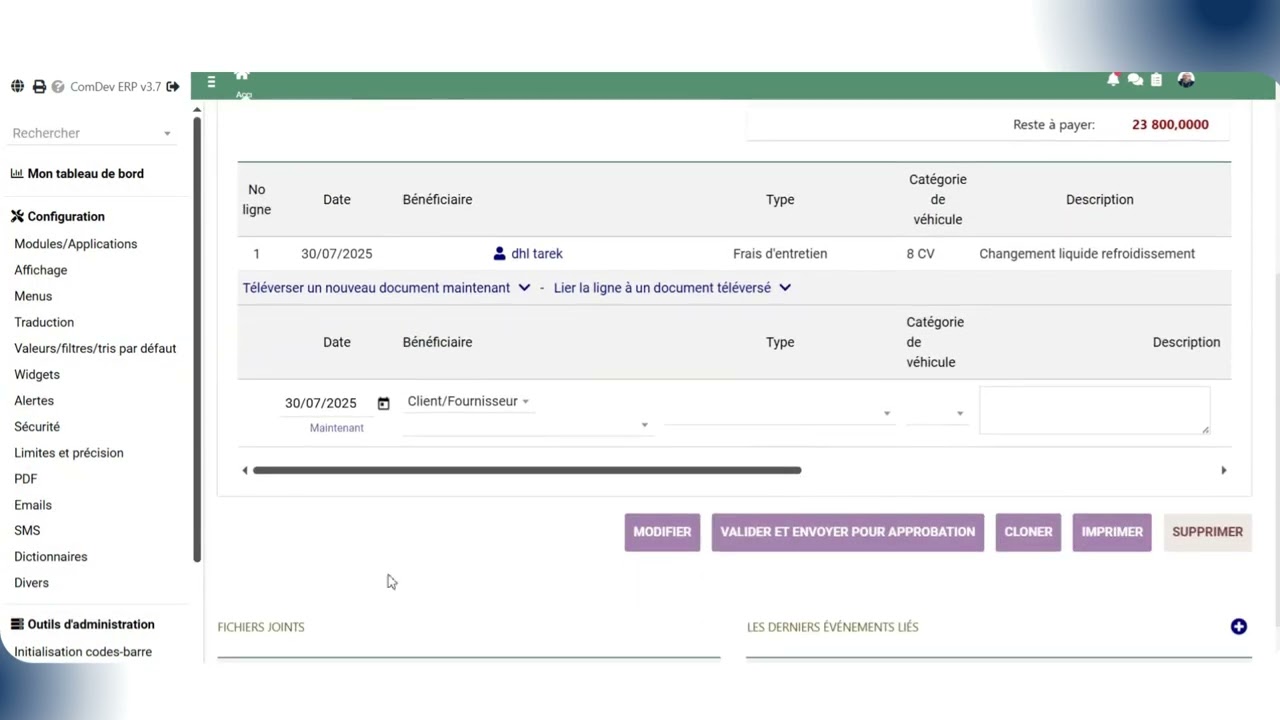Image resolution: width=1280 pixels, height=720 pixels.
Task: Click the Outils d'administration list icon
Action: tap(17, 624)
